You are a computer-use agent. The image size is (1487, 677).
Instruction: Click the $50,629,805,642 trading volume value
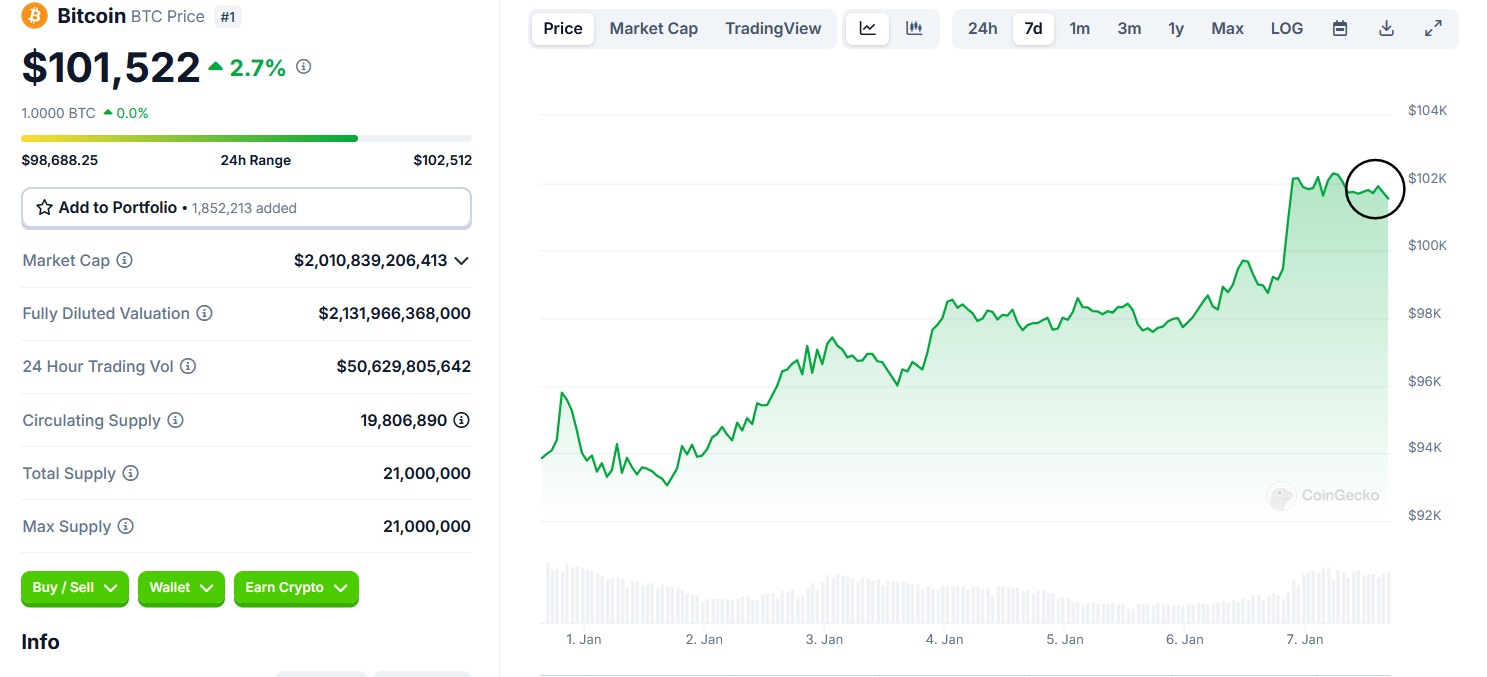click(404, 366)
